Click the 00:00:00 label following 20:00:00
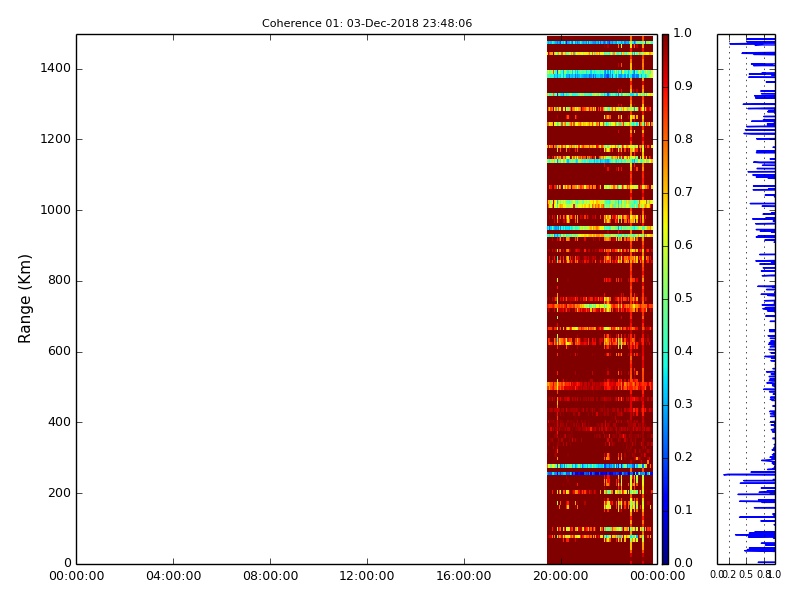Image resolution: width=800 pixels, height=600 pixels. click(658, 576)
